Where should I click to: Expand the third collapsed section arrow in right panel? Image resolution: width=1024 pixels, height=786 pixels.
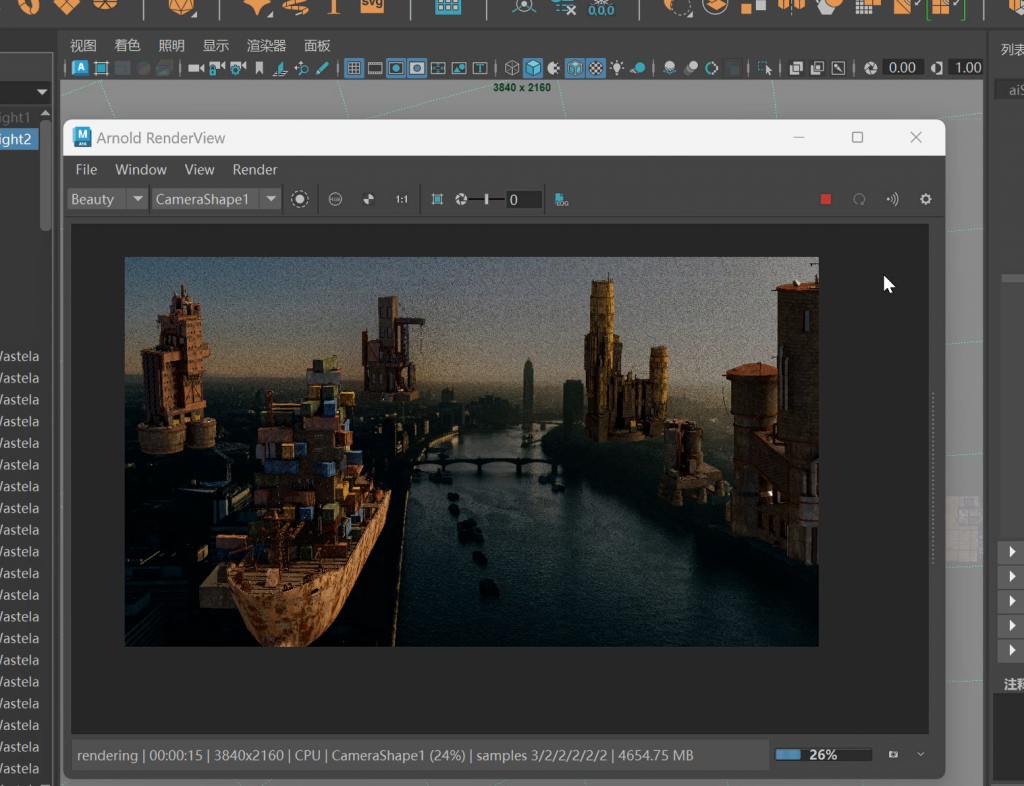[x=1012, y=601]
